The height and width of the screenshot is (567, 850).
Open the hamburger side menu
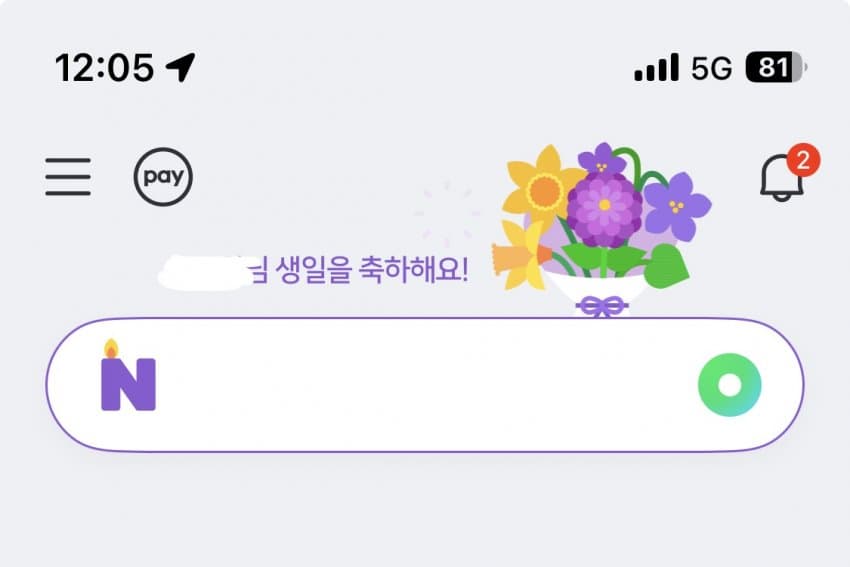pyautogui.click(x=68, y=177)
